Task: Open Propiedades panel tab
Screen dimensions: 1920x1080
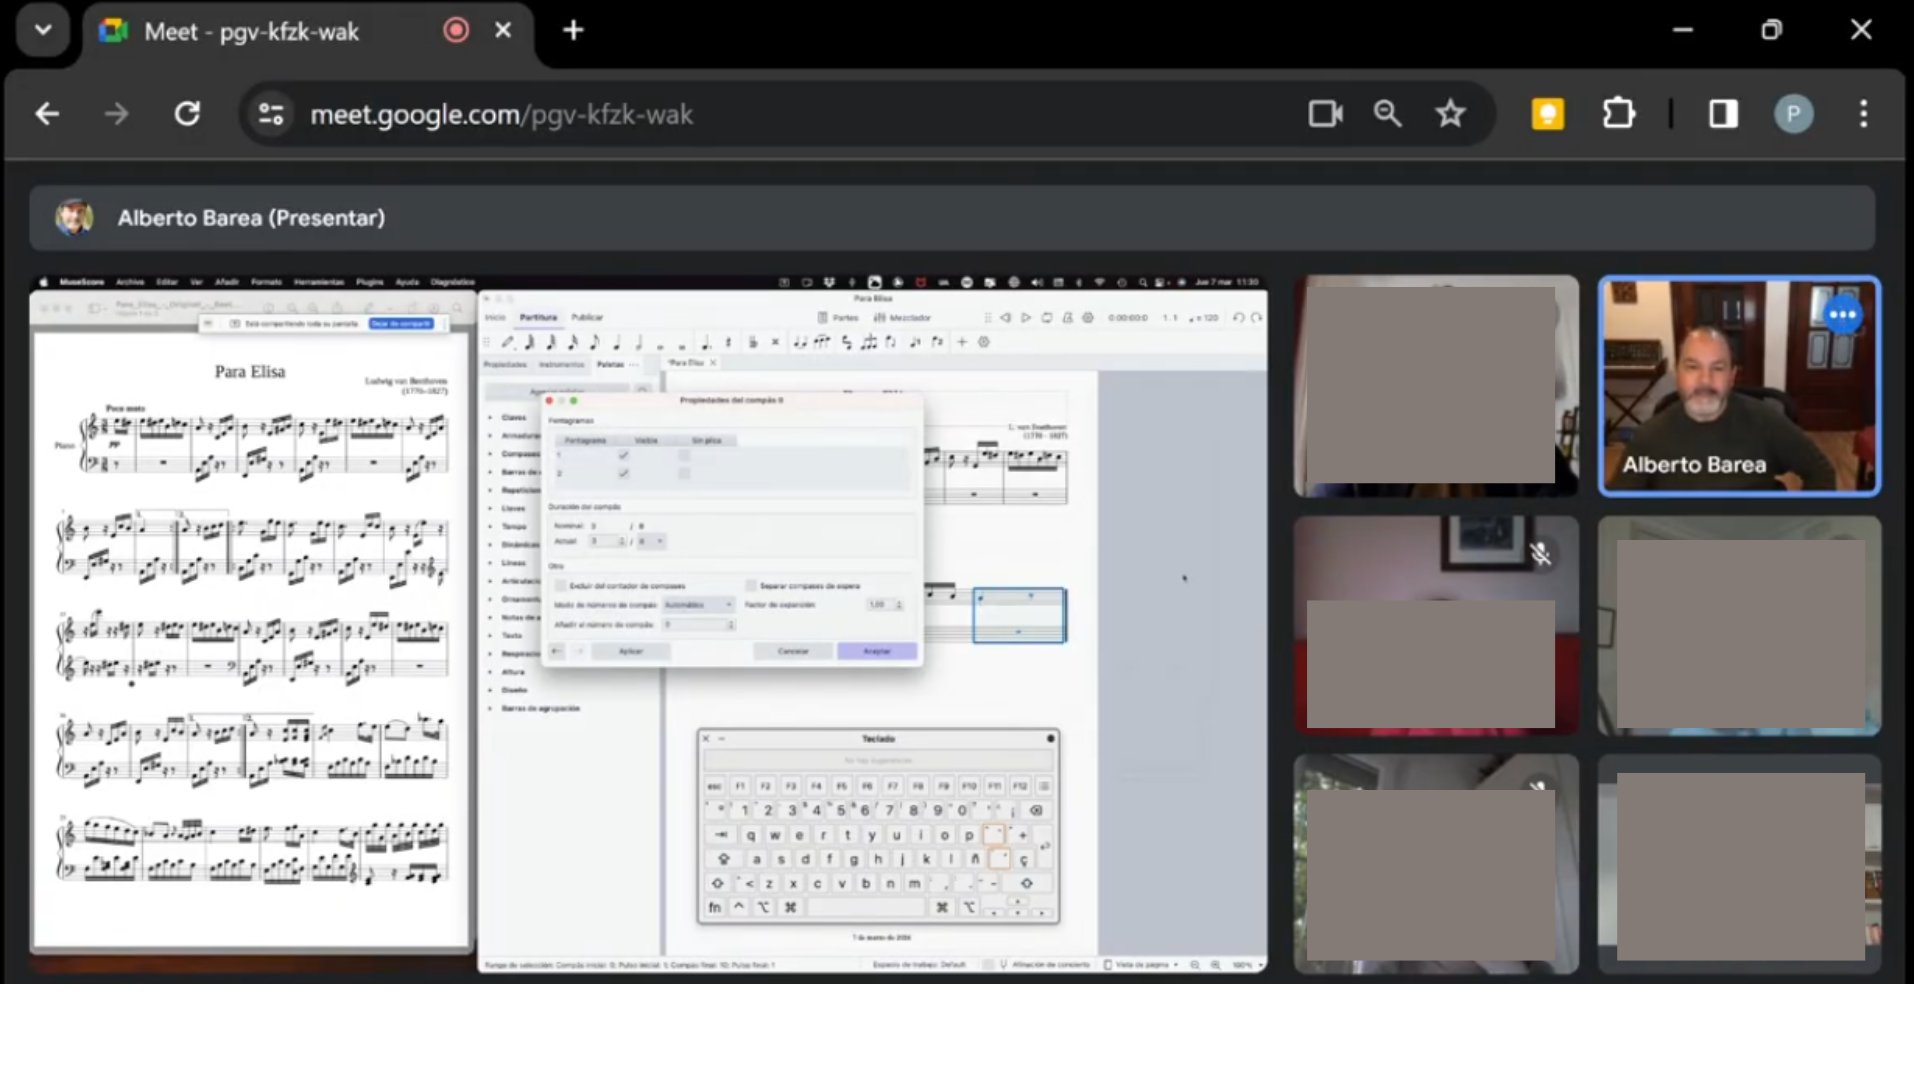Action: pyautogui.click(x=505, y=365)
